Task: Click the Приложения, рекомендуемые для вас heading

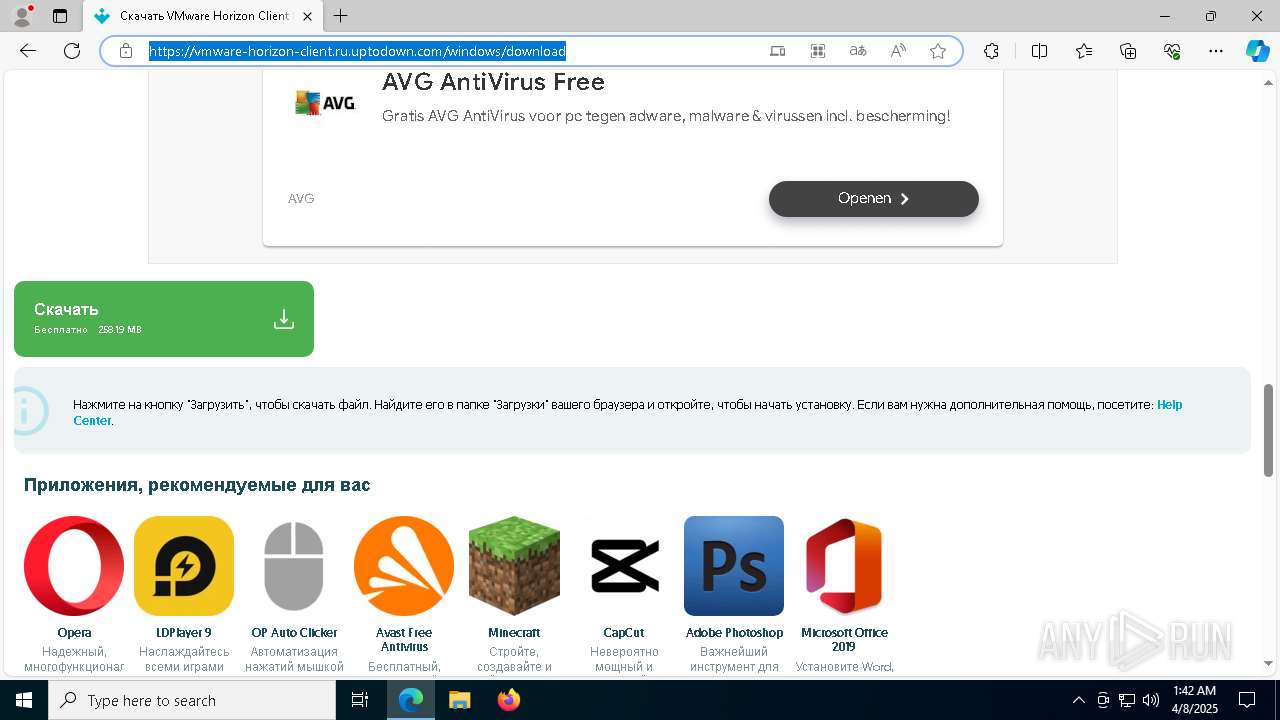Action: (x=197, y=485)
